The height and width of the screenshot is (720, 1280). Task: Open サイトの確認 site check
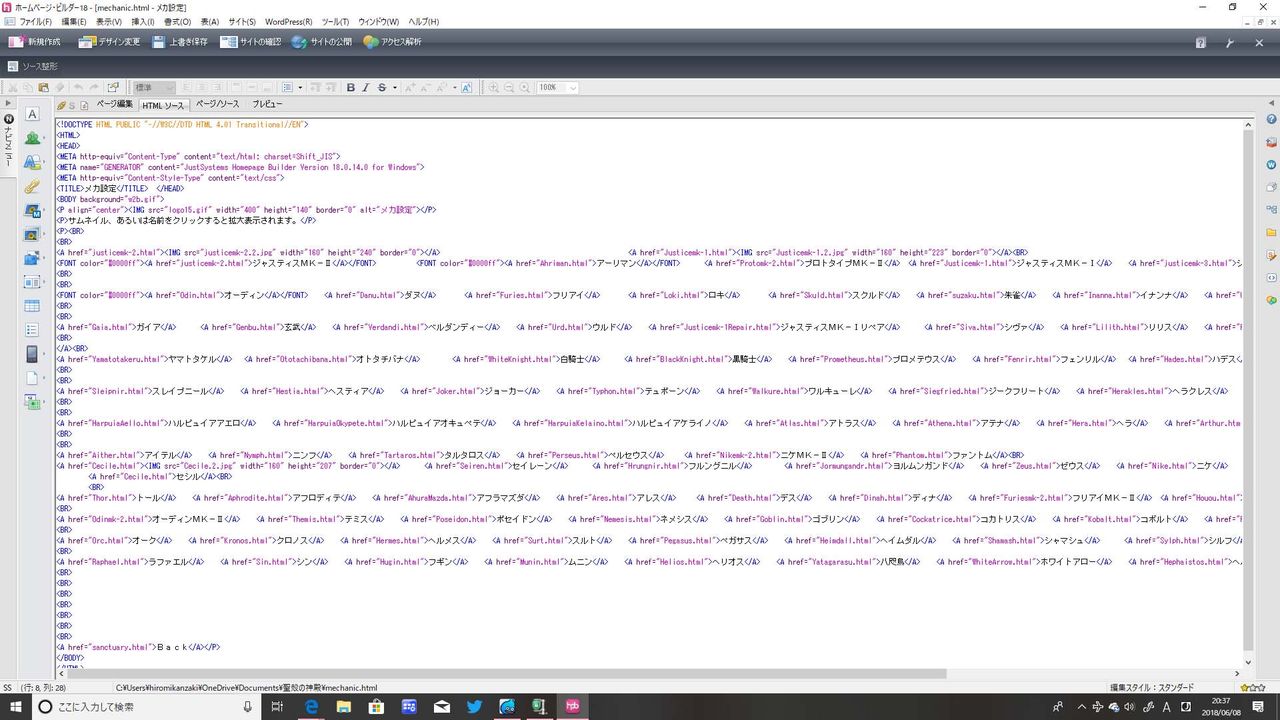(251, 42)
